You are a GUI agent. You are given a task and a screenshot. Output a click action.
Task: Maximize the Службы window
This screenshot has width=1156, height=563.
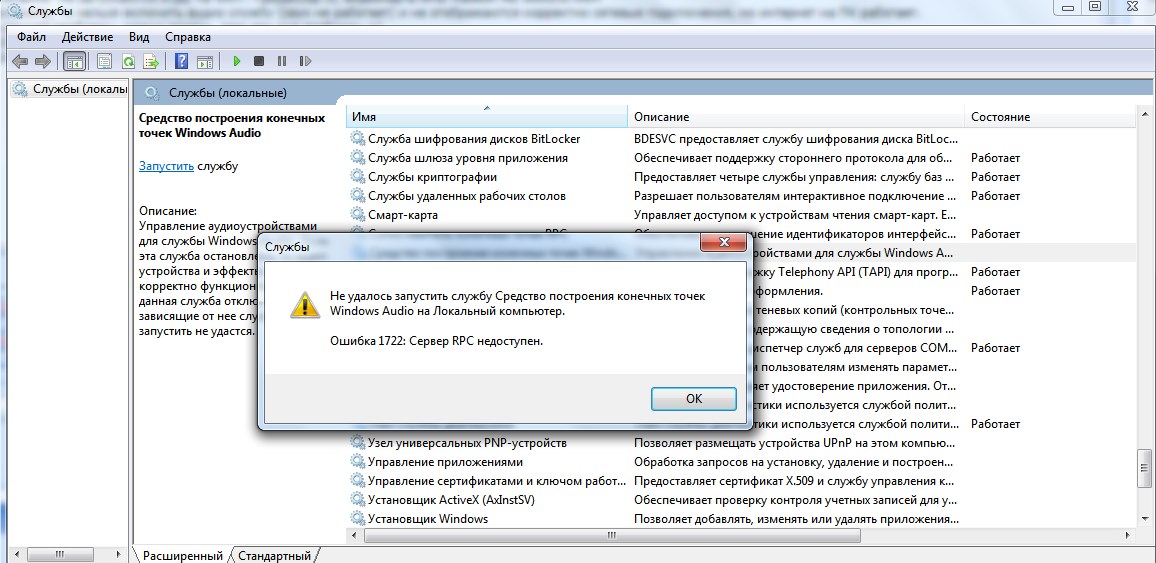(1095, 7)
